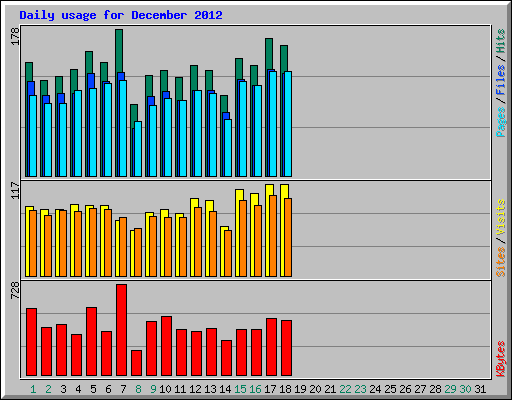Click the "Pages" legend label

click(x=501, y=122)
